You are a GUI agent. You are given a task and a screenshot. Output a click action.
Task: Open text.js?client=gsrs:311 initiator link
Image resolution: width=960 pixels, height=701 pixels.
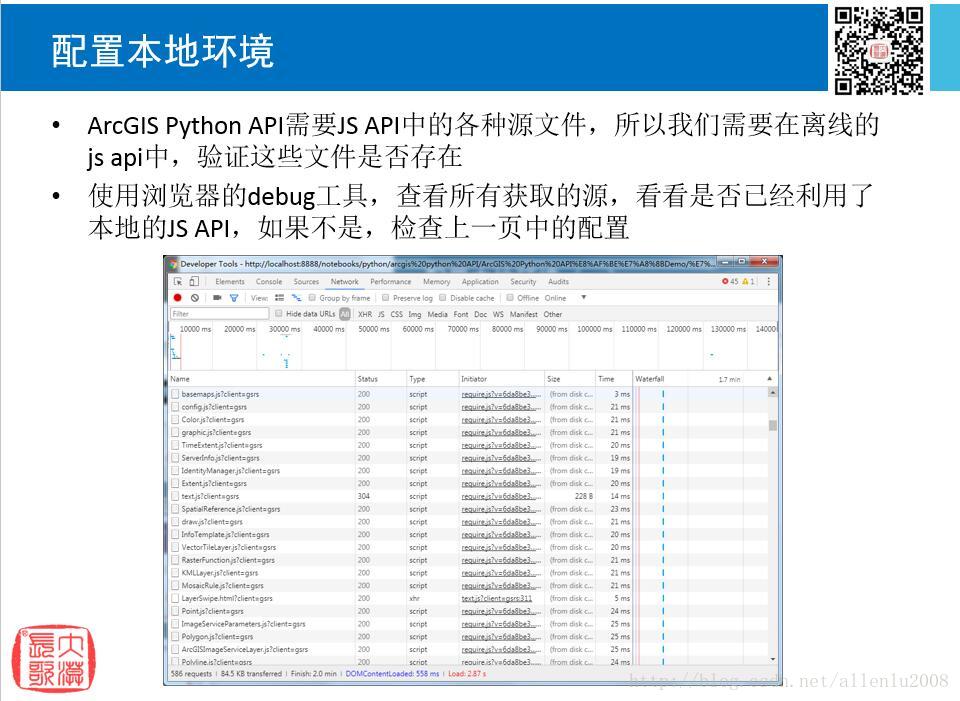[497, 598]
